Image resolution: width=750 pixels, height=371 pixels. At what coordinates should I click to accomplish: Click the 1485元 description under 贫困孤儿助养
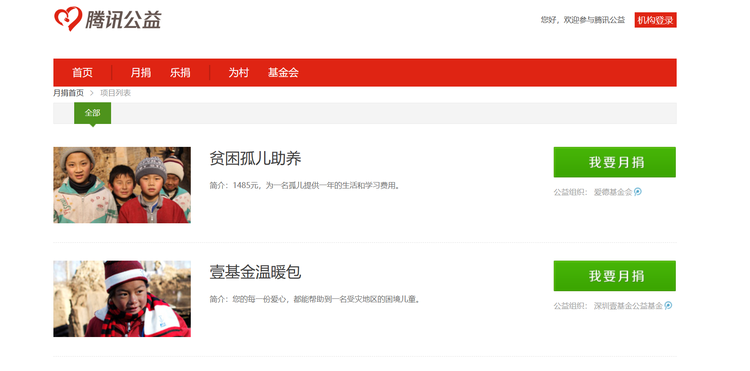click(x=305, y=185)
